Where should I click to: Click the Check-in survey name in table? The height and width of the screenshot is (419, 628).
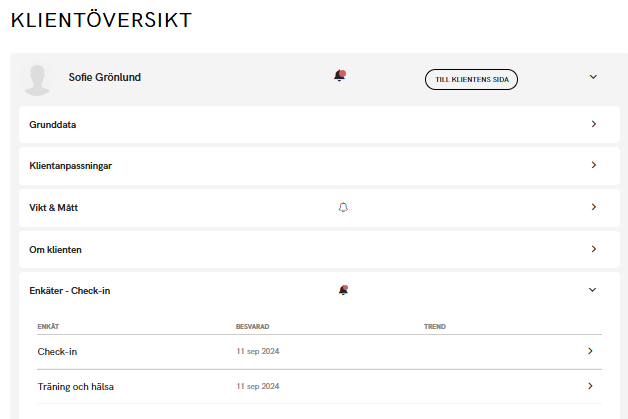point(57,352)
